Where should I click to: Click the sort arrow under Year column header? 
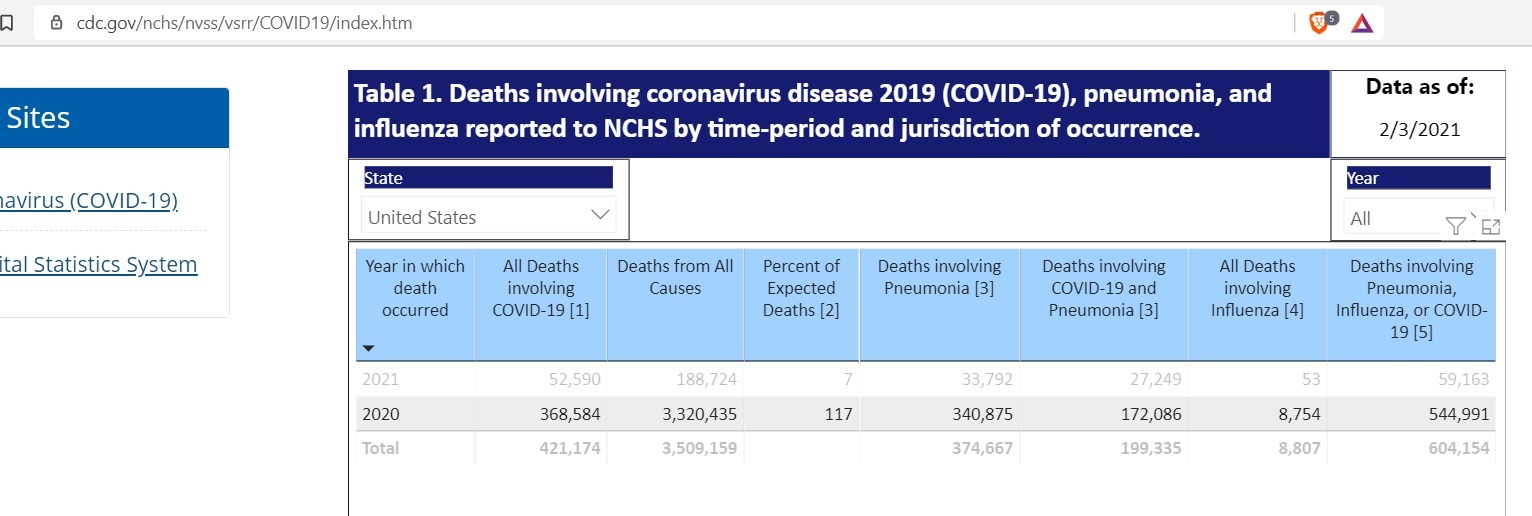tap(368, 349)
